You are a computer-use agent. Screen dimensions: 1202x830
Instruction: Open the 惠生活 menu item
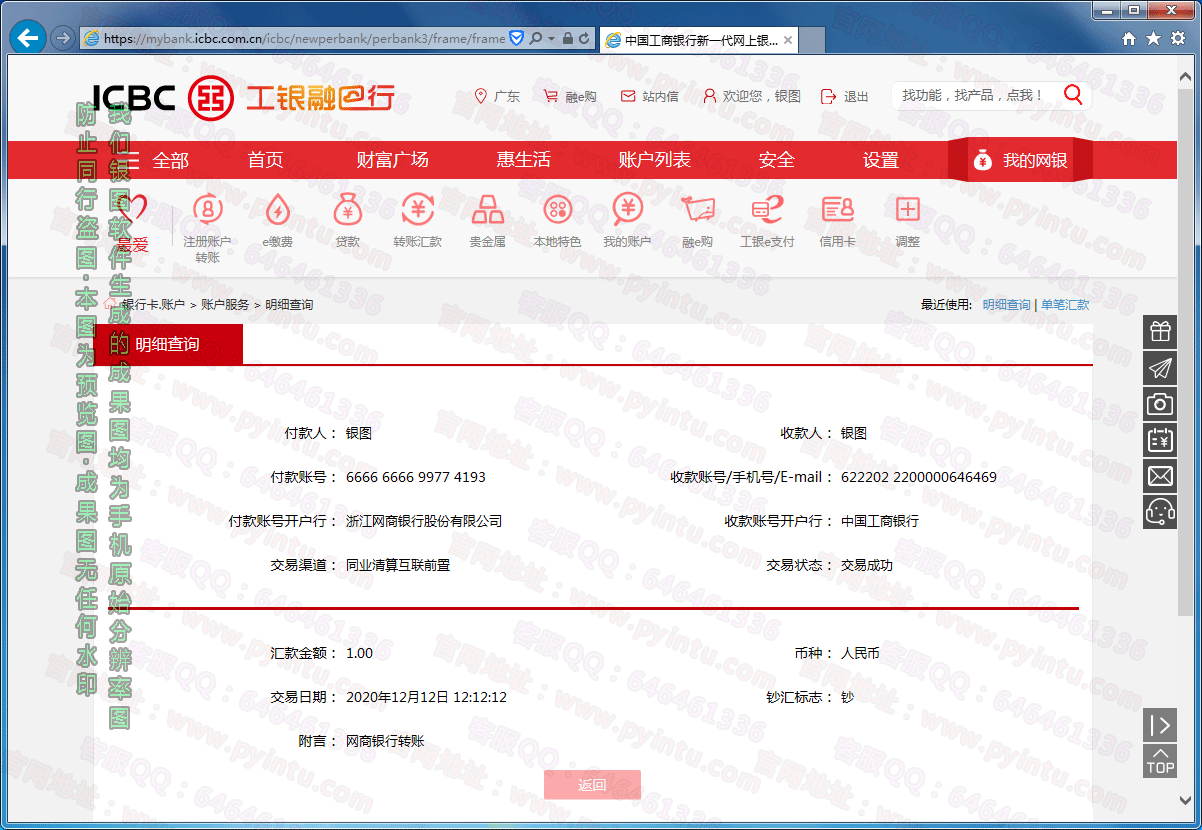tap(524, 160)
